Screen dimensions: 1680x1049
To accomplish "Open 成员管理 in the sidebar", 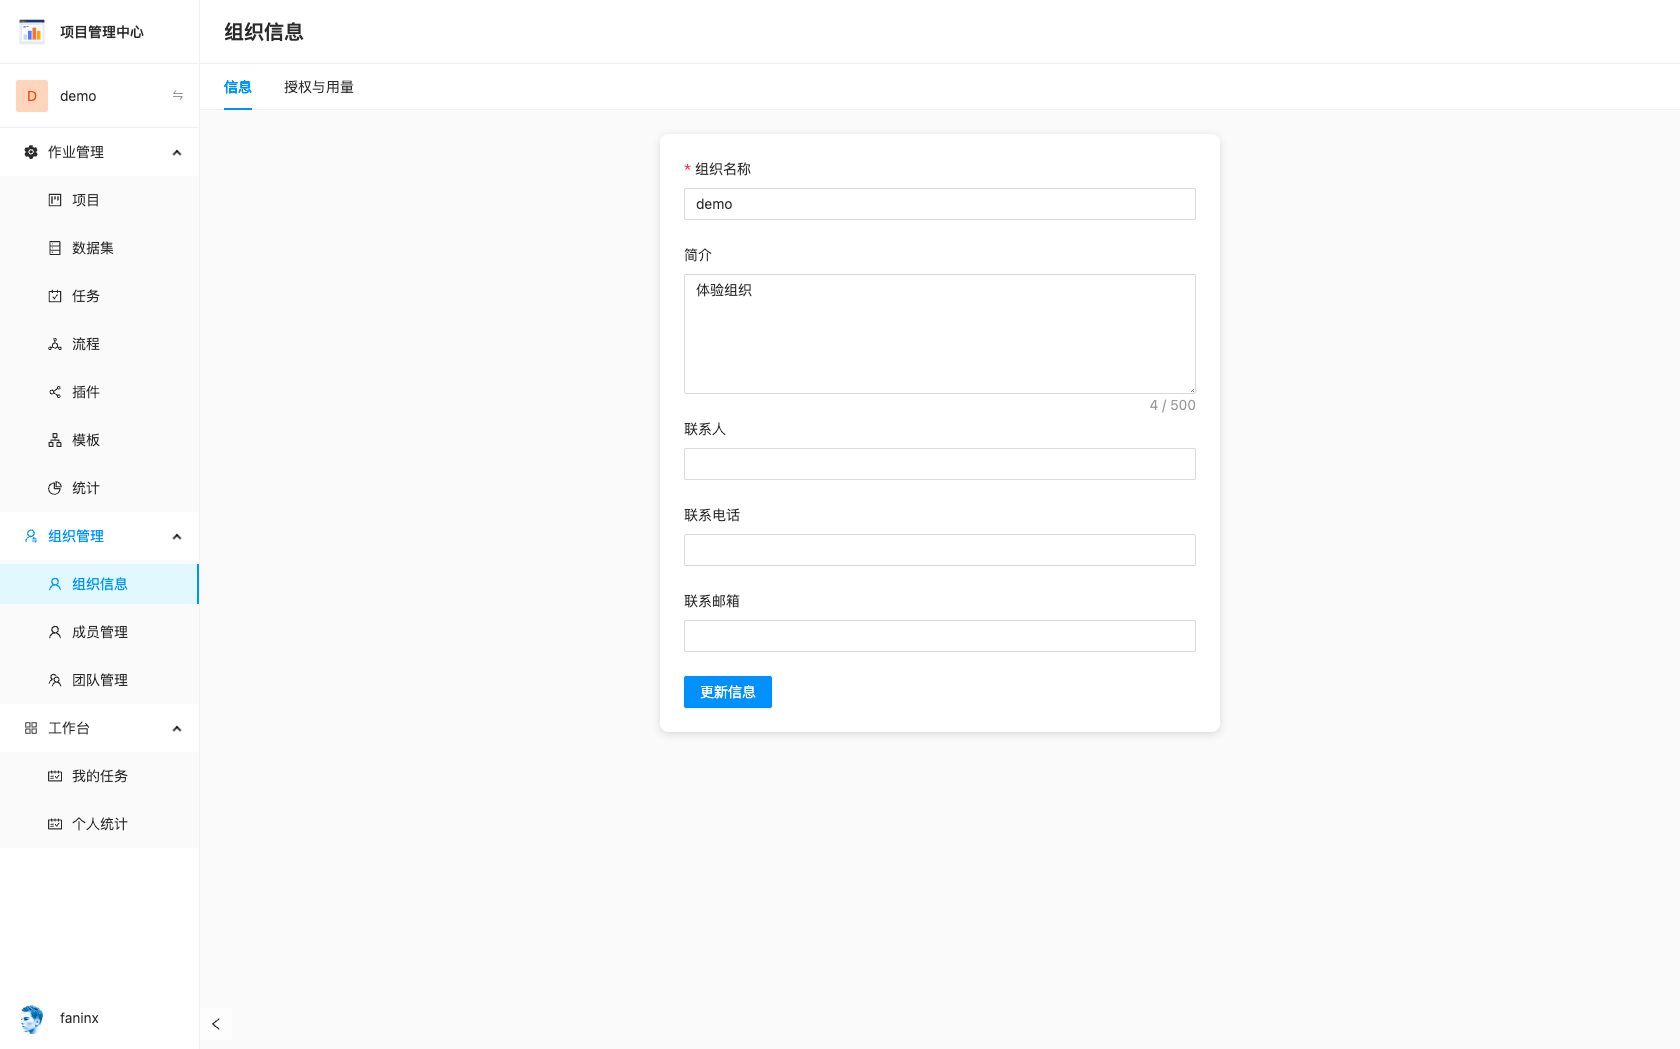I will [100, 632].
